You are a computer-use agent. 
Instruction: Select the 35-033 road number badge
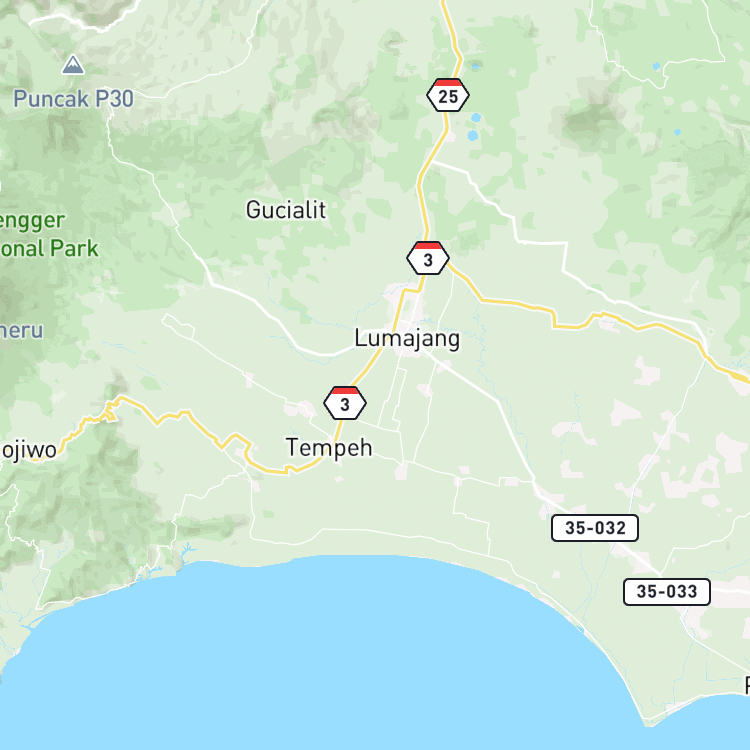click(667, 592)
